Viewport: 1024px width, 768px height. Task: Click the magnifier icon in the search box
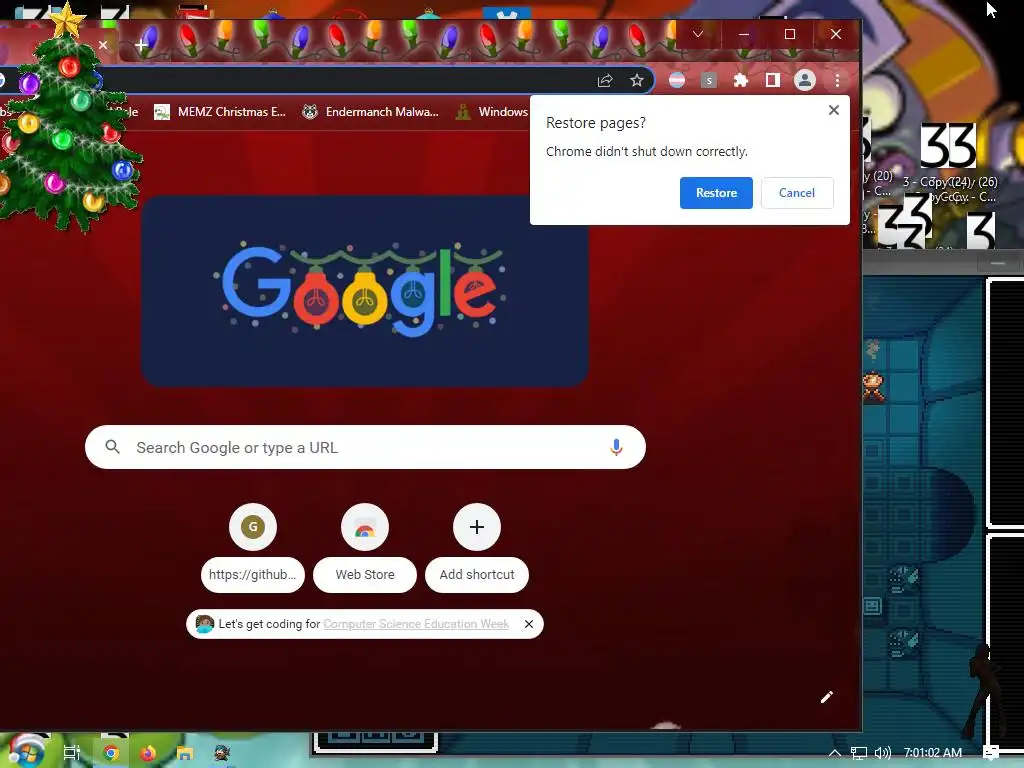[112, 447]
